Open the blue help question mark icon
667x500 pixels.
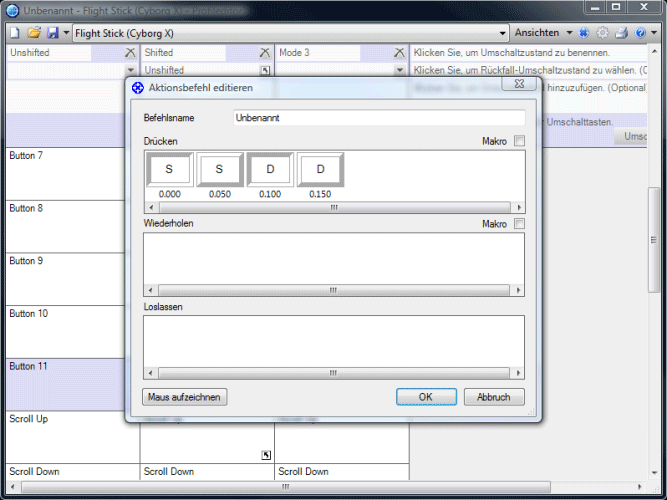click(x=639, y=33)
